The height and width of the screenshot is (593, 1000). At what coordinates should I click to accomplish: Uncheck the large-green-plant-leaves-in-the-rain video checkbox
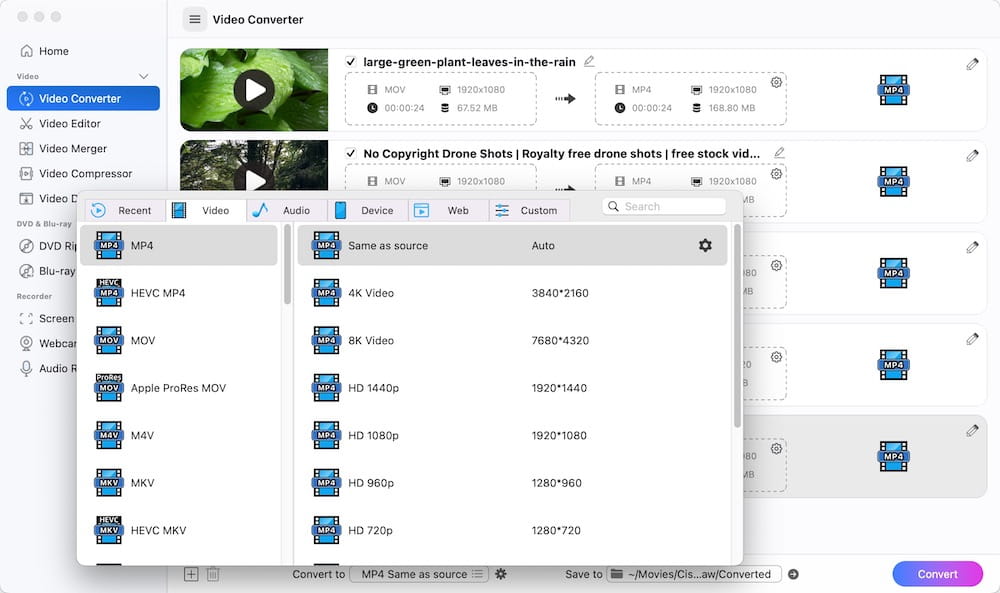[351, 62]
